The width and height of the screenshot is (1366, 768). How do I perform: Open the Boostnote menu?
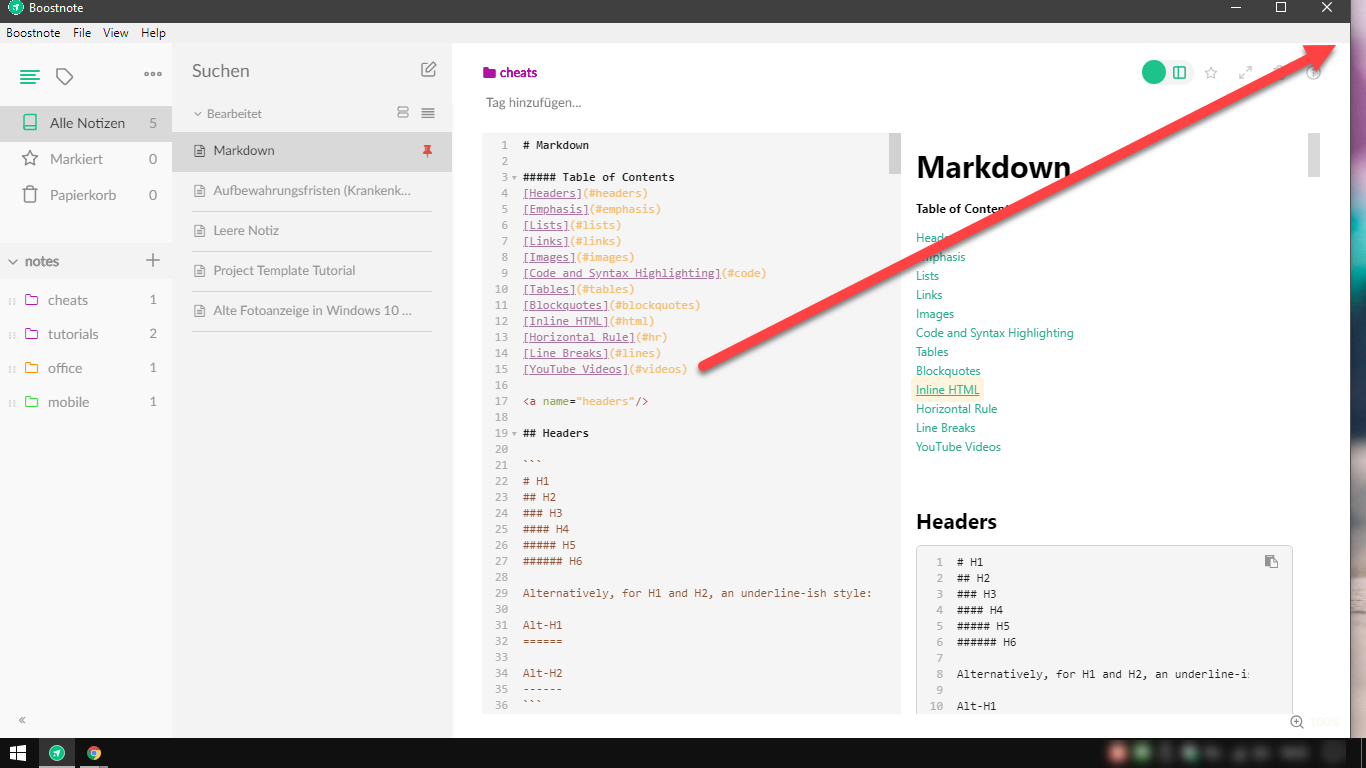pyautogui.click(x=33, y=32)
